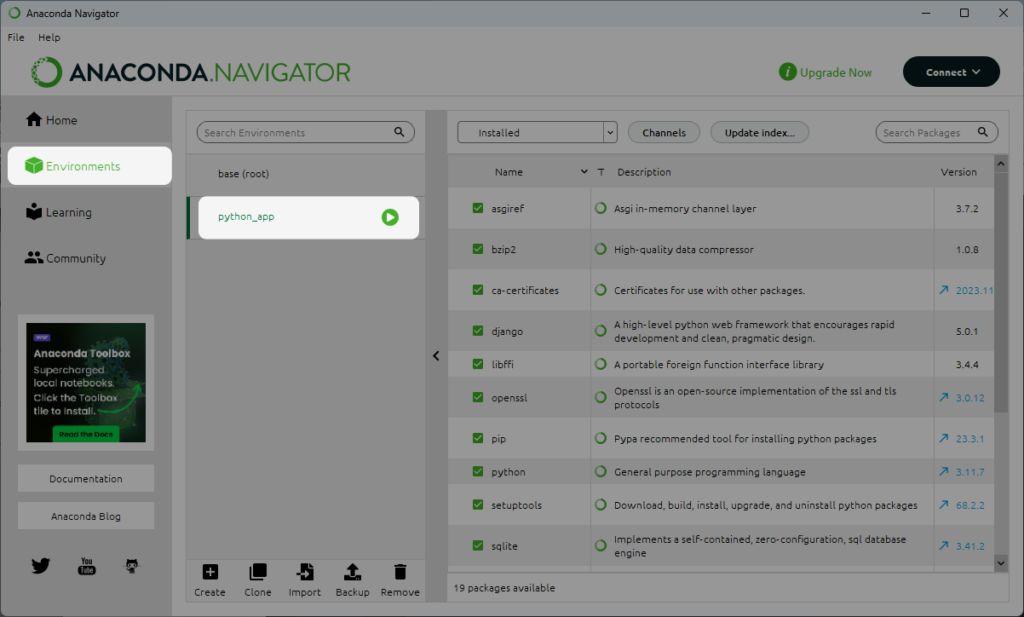Toggle the libffi package checkbox

point(478,364)
